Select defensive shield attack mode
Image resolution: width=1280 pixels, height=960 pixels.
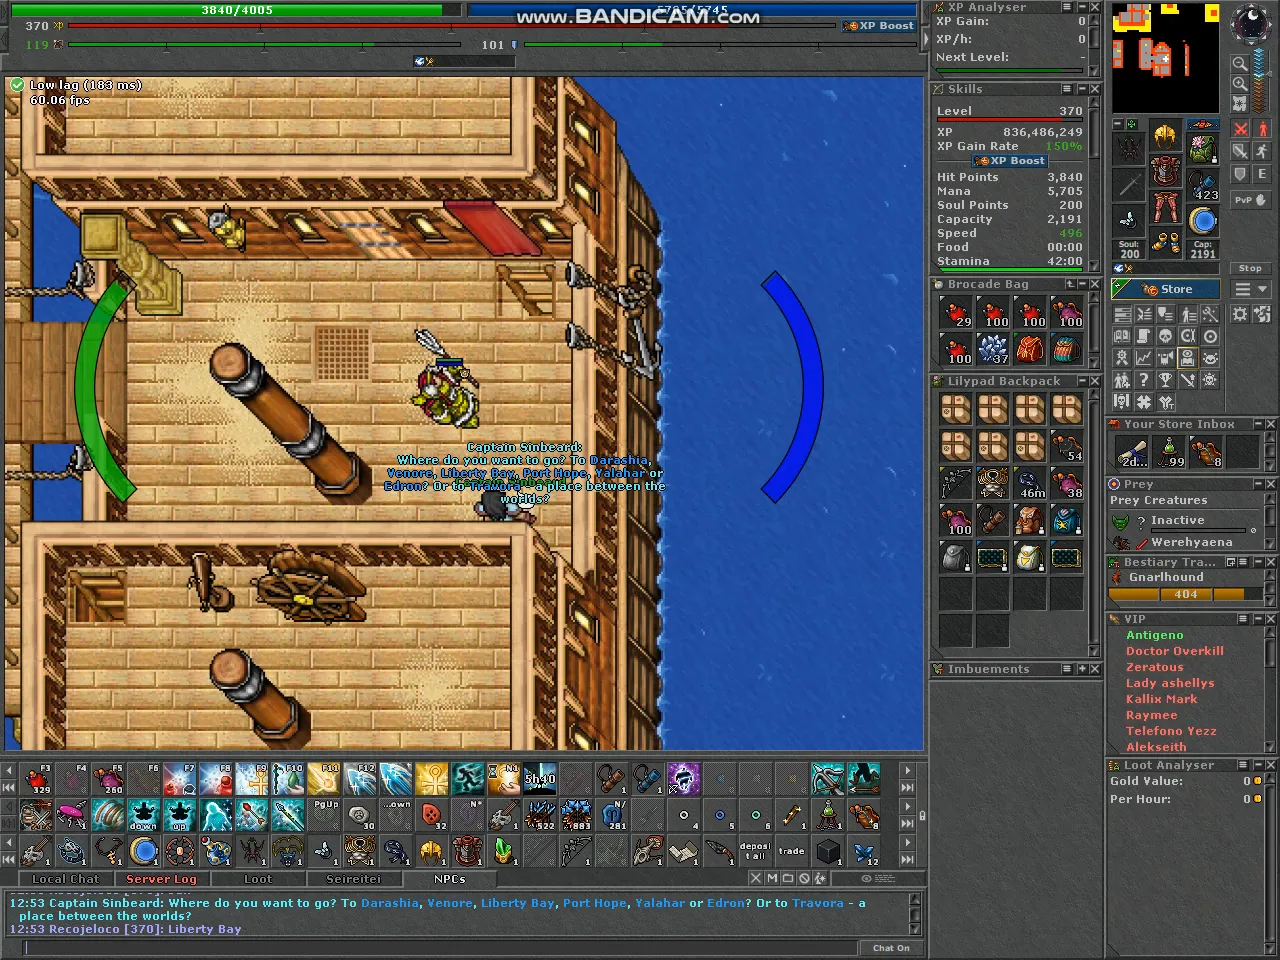[x=1241, y=174]
